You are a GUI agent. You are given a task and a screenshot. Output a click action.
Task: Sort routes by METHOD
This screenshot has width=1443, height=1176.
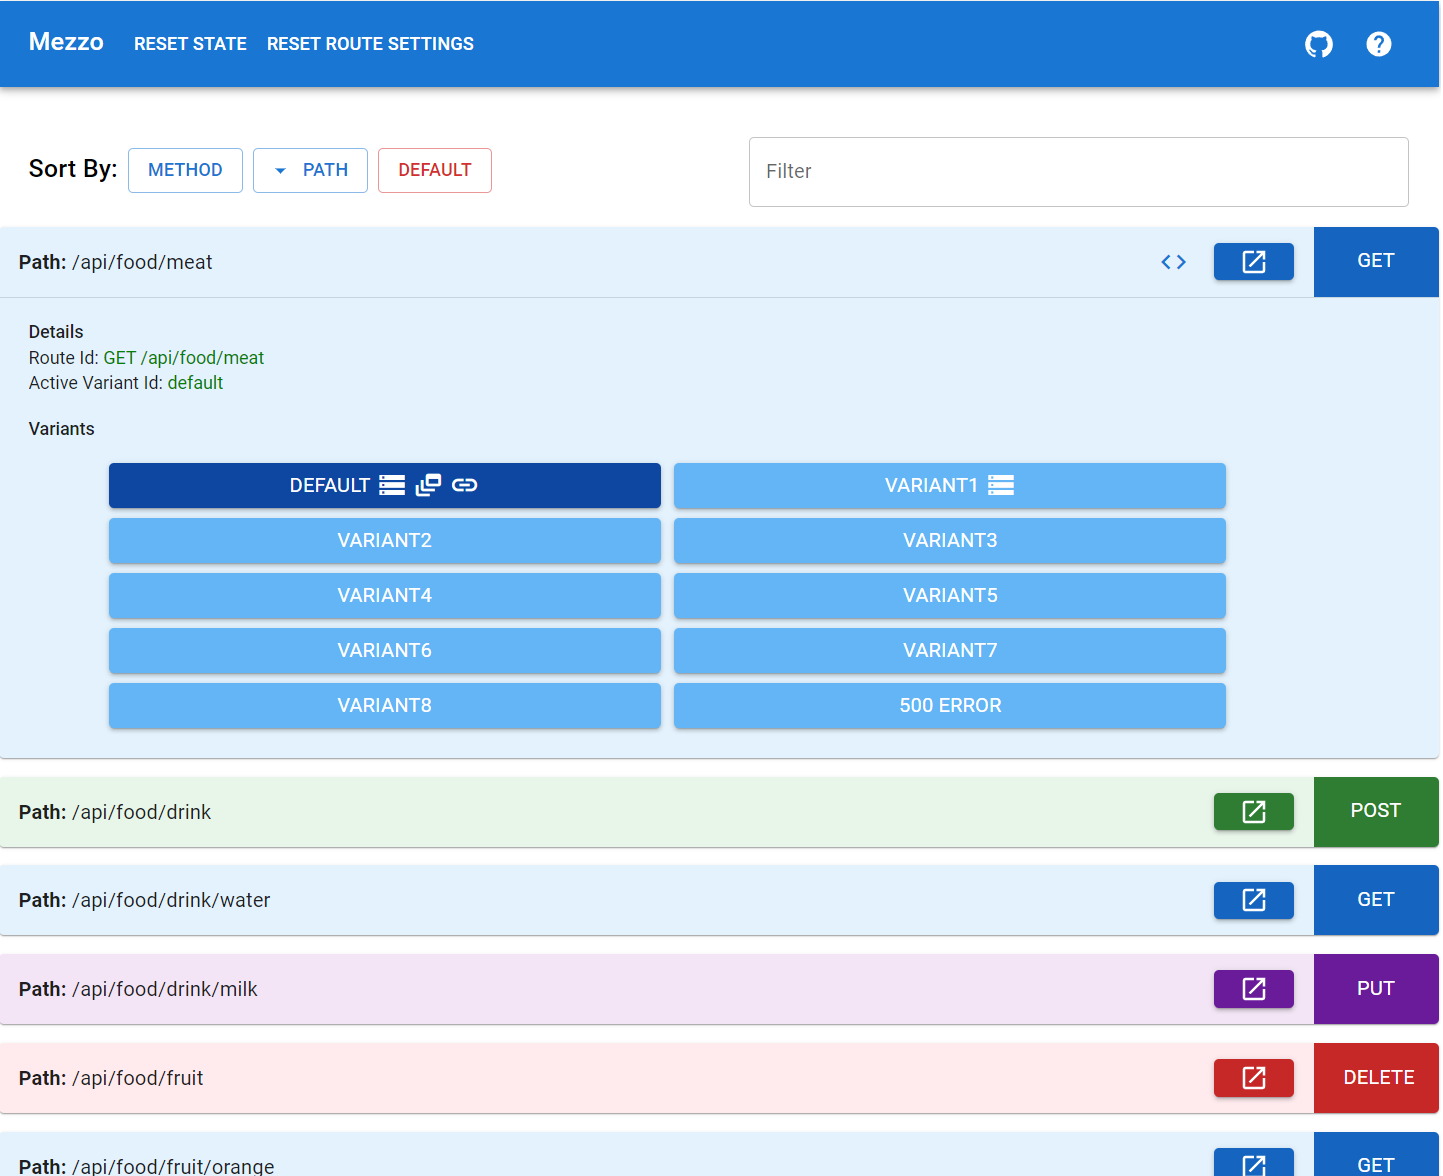(x=185, y=170)
